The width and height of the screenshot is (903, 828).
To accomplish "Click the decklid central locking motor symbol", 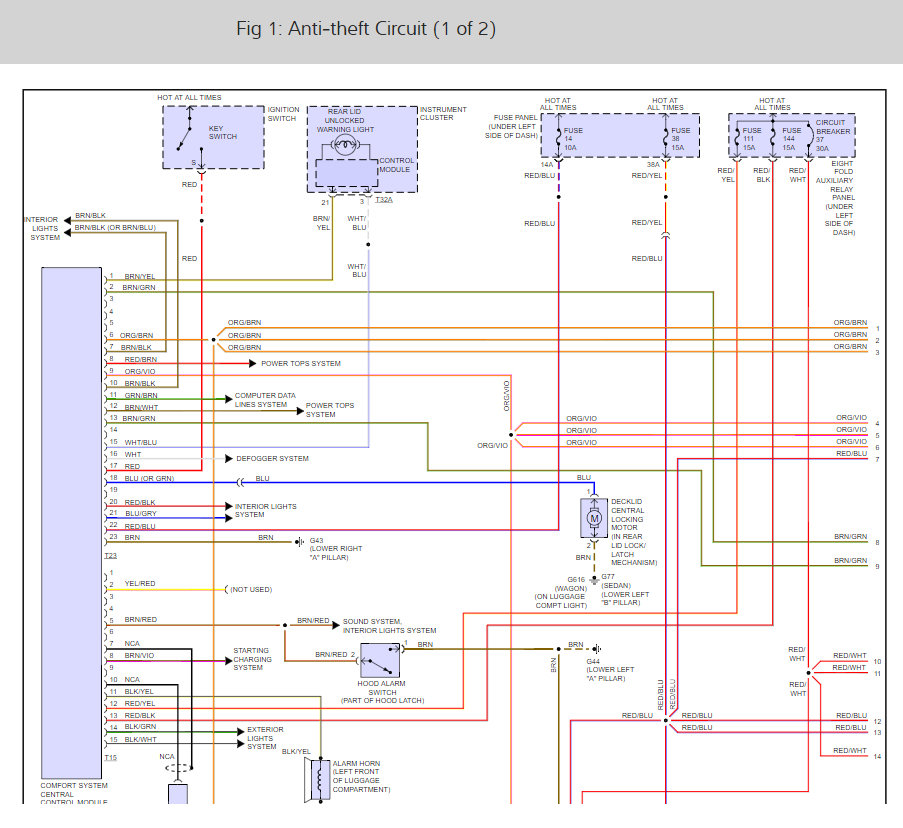I will click(593, 517).
